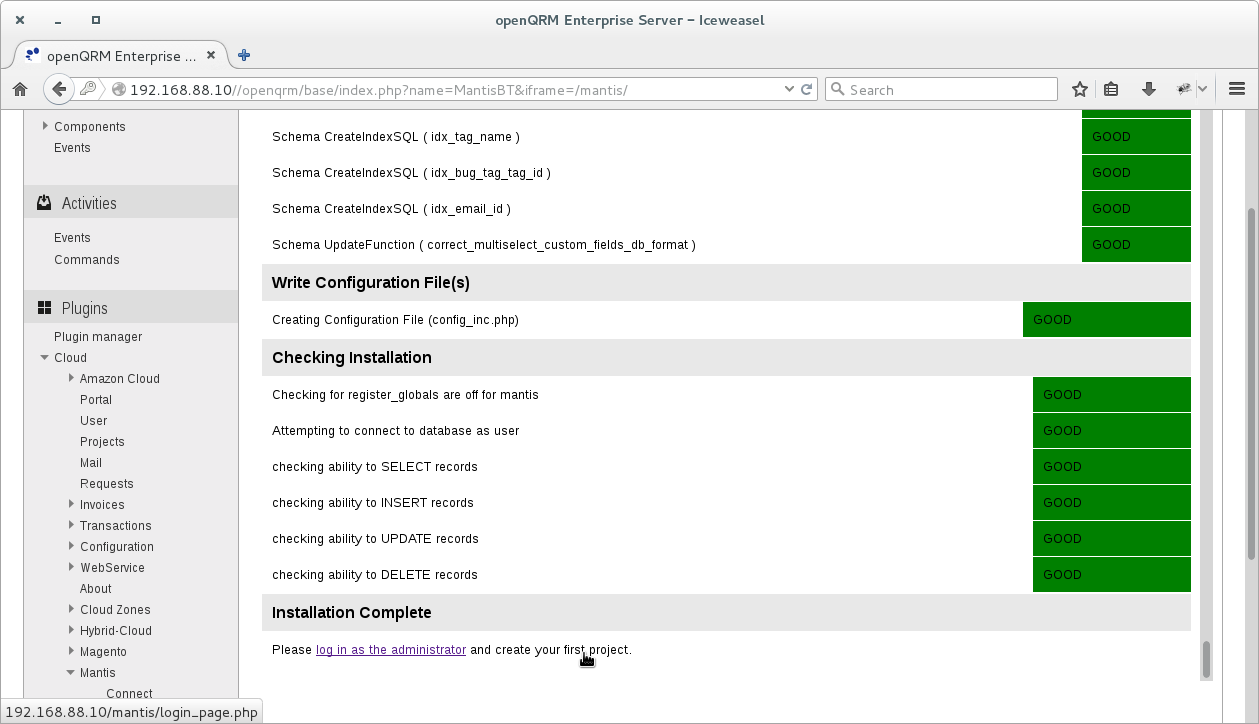Expand the Configuration node
1259x724 pixels.
click(x=71, y=546)
